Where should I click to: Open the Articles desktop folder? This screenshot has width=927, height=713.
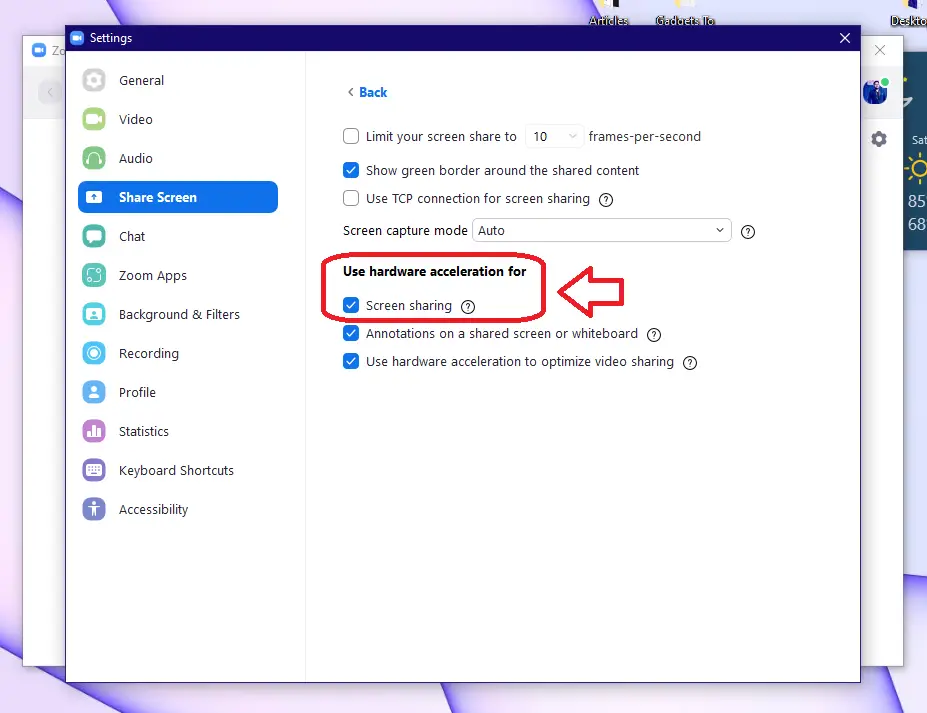click(608, 14)
